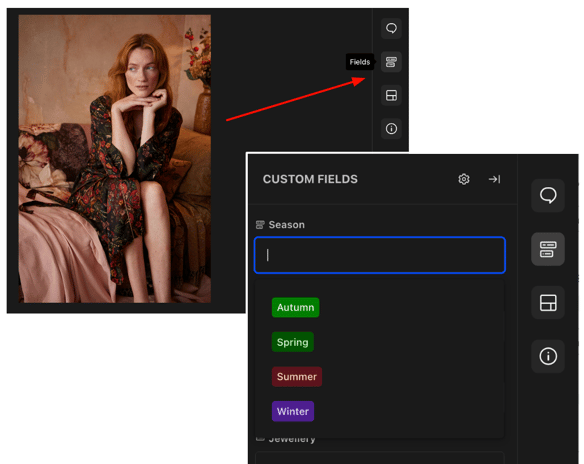Click the layout panel icon in lower sidebar
The width and height of the screenshot is (584, 464).
click(x=548, y=303)
